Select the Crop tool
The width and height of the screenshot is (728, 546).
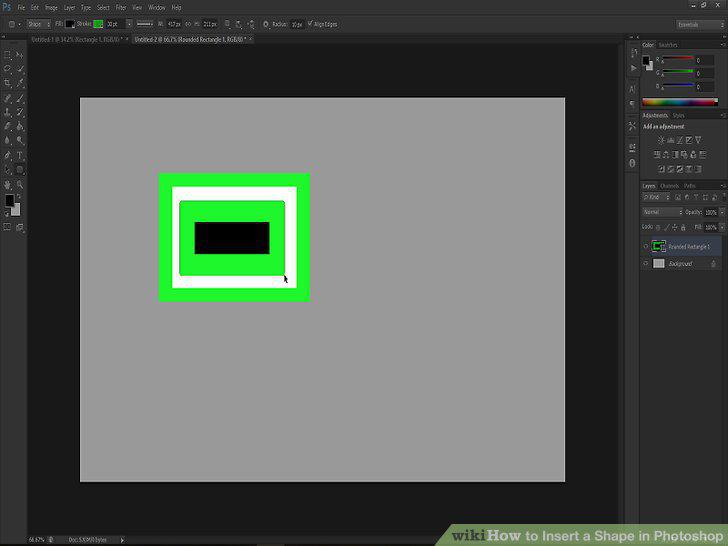(x=7, y=84)
